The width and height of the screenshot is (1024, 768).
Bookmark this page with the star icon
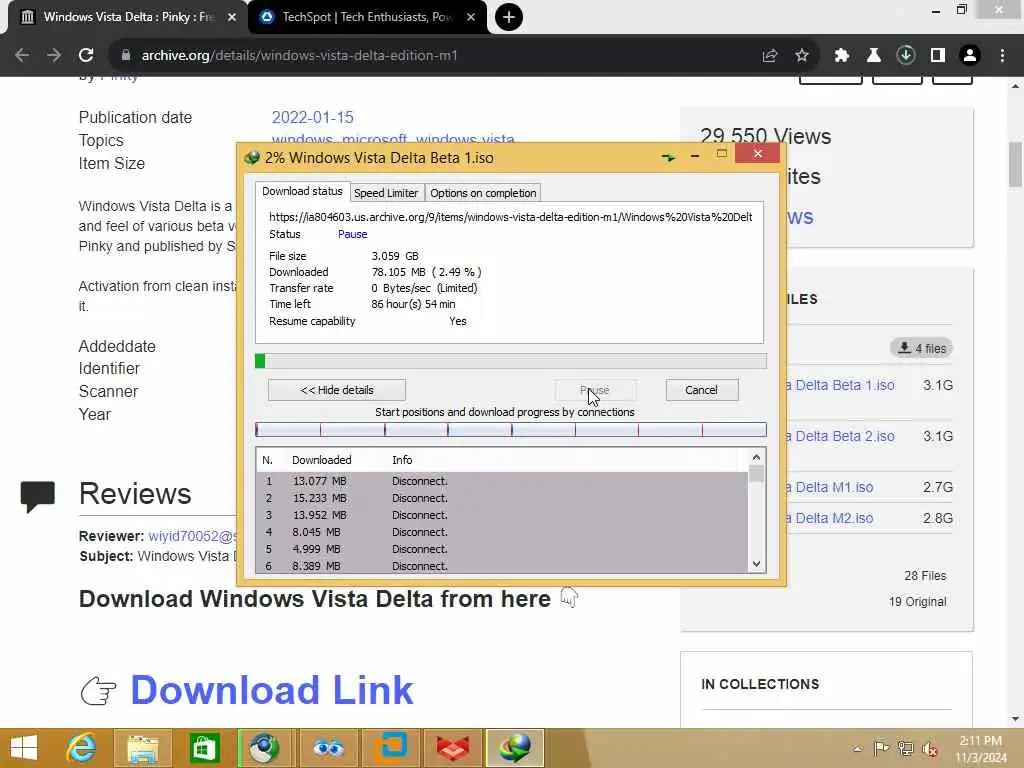(x=802, y=56)
